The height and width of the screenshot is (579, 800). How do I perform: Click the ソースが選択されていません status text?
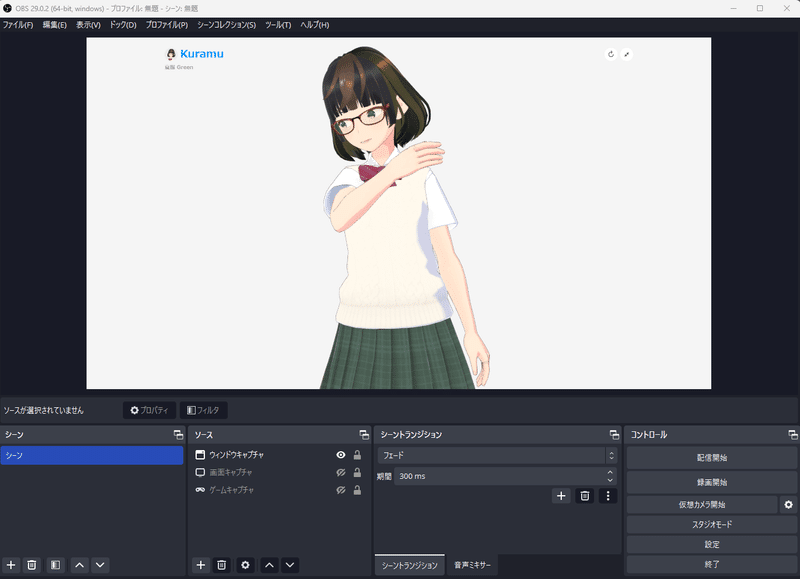pos(44,410)
